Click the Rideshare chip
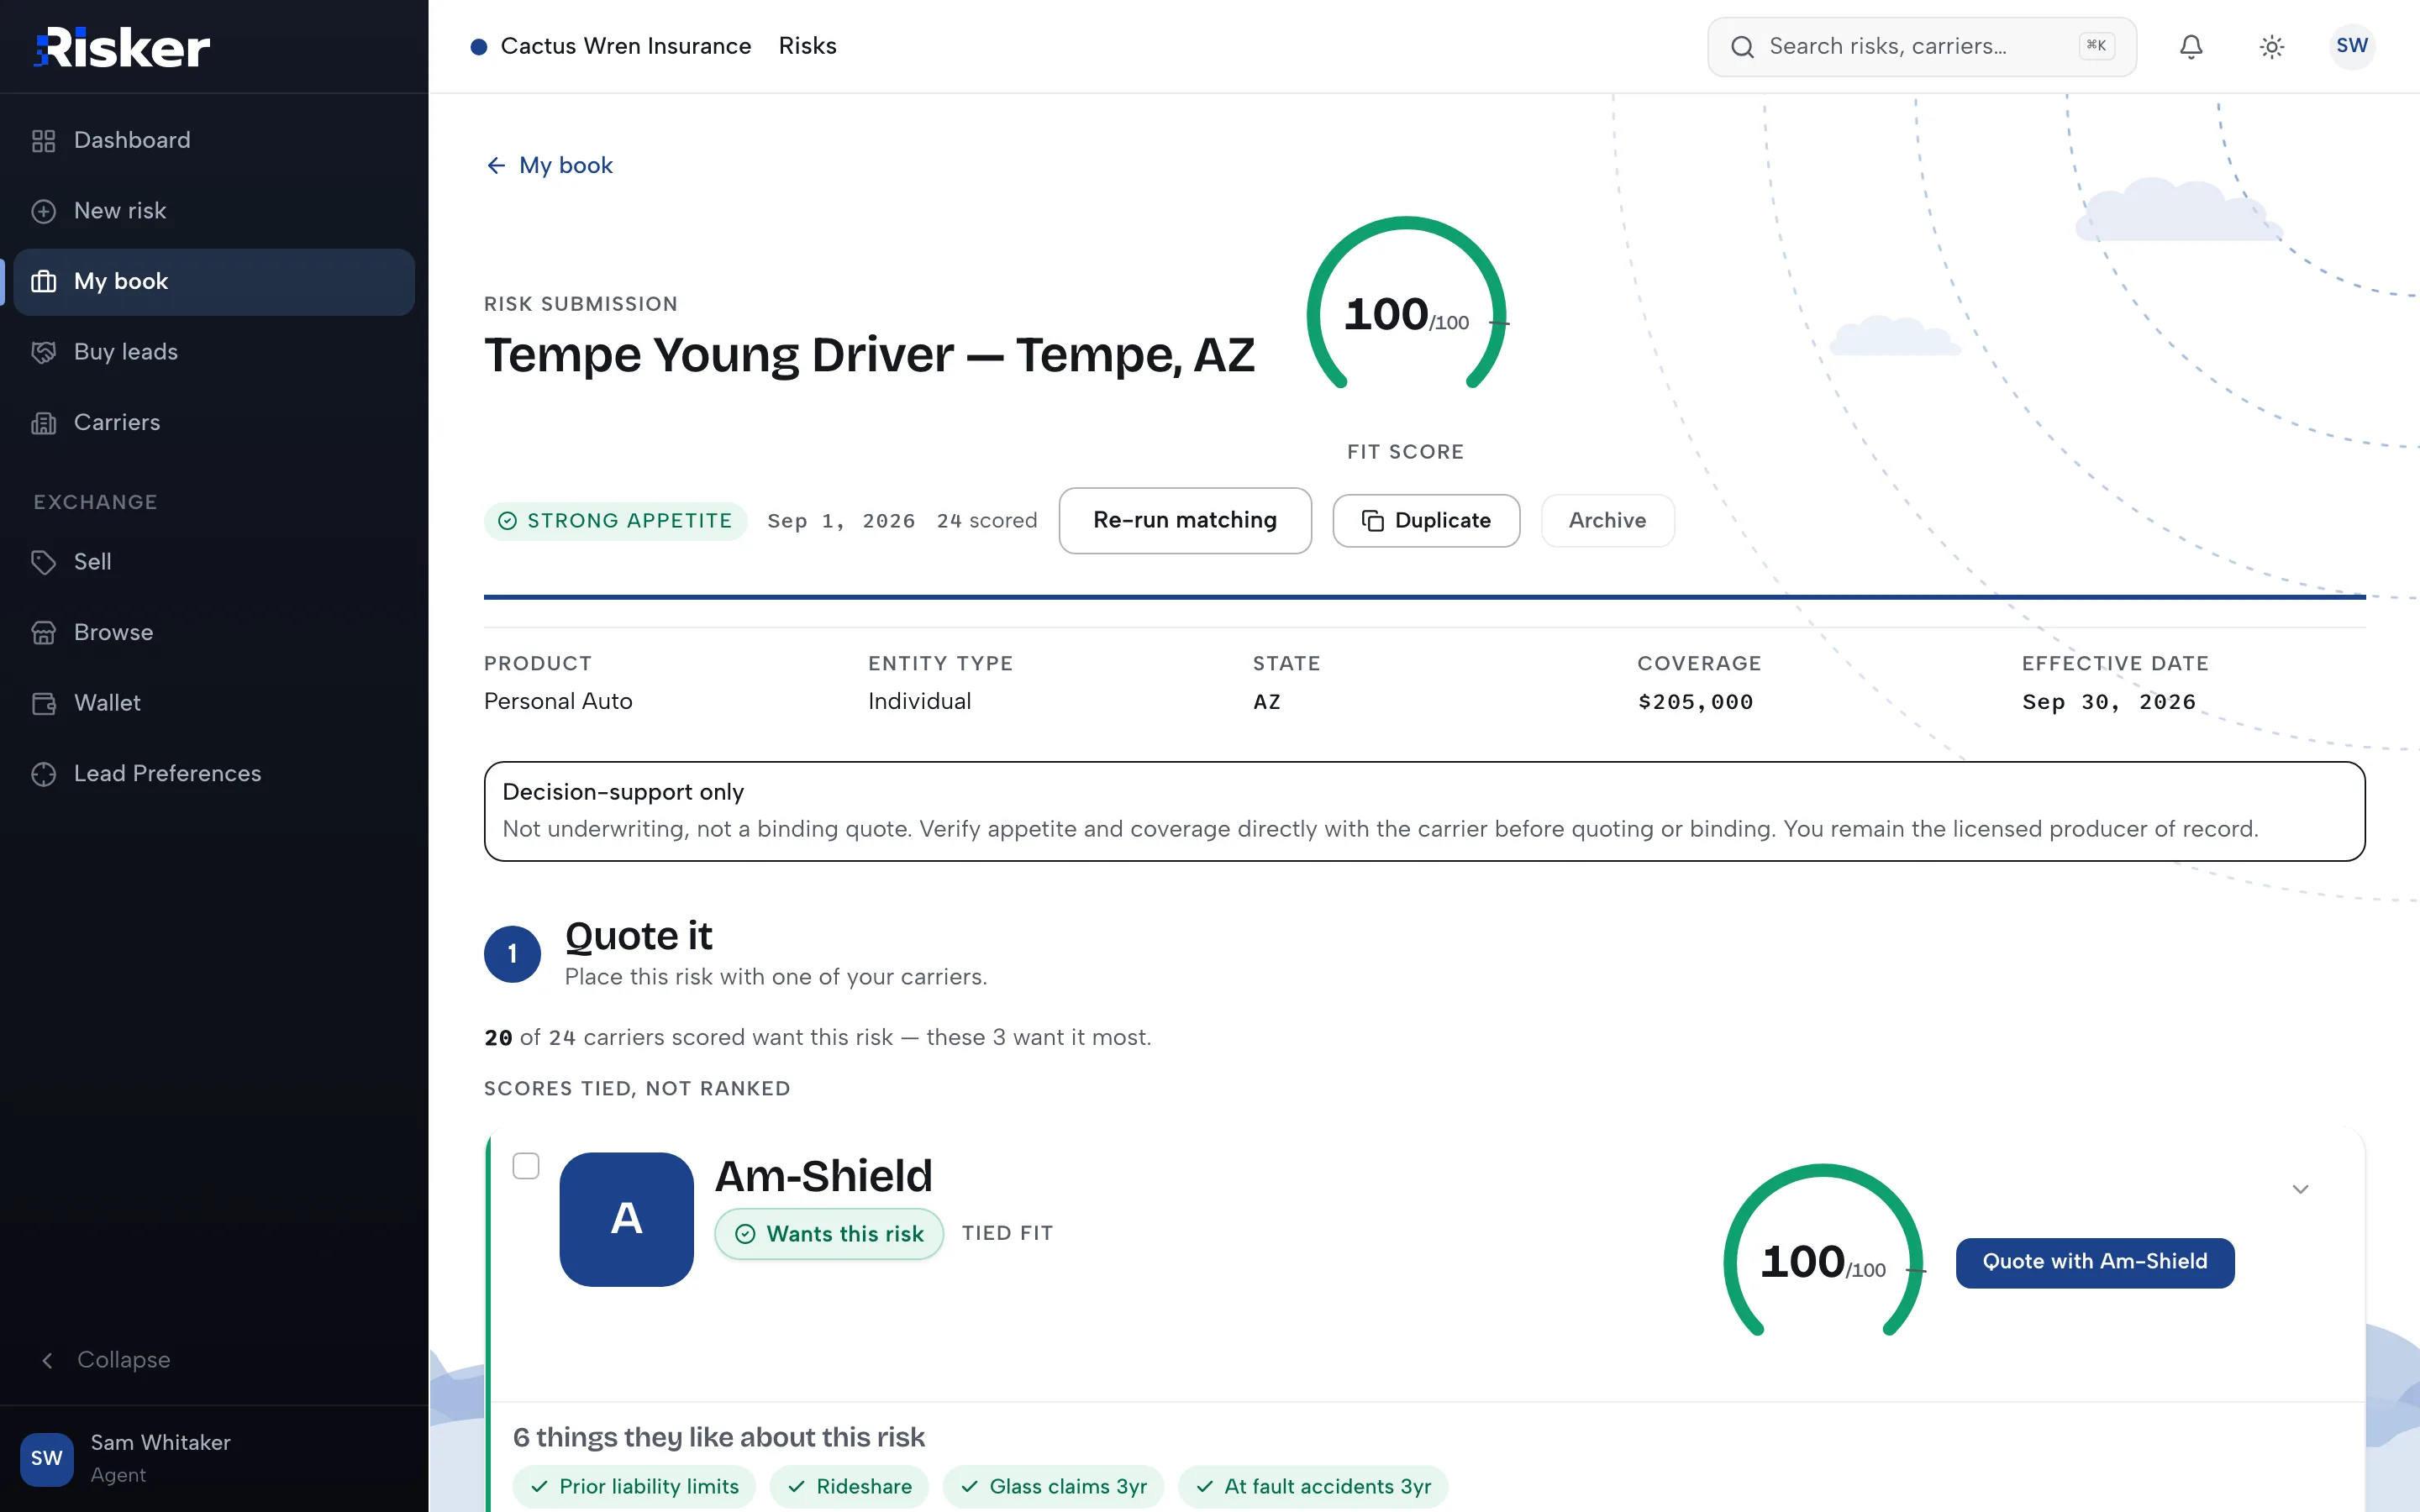 point(849,1487)
